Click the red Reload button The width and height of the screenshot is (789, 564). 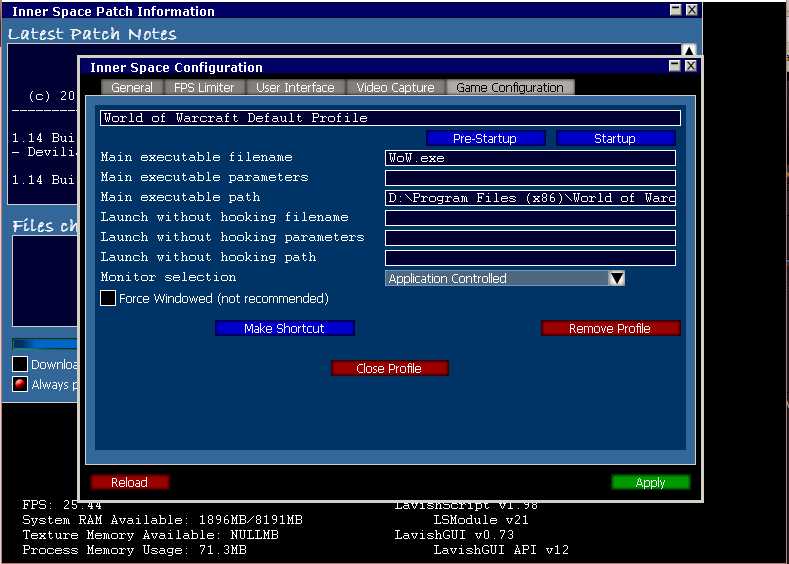[x=130, y=482]
